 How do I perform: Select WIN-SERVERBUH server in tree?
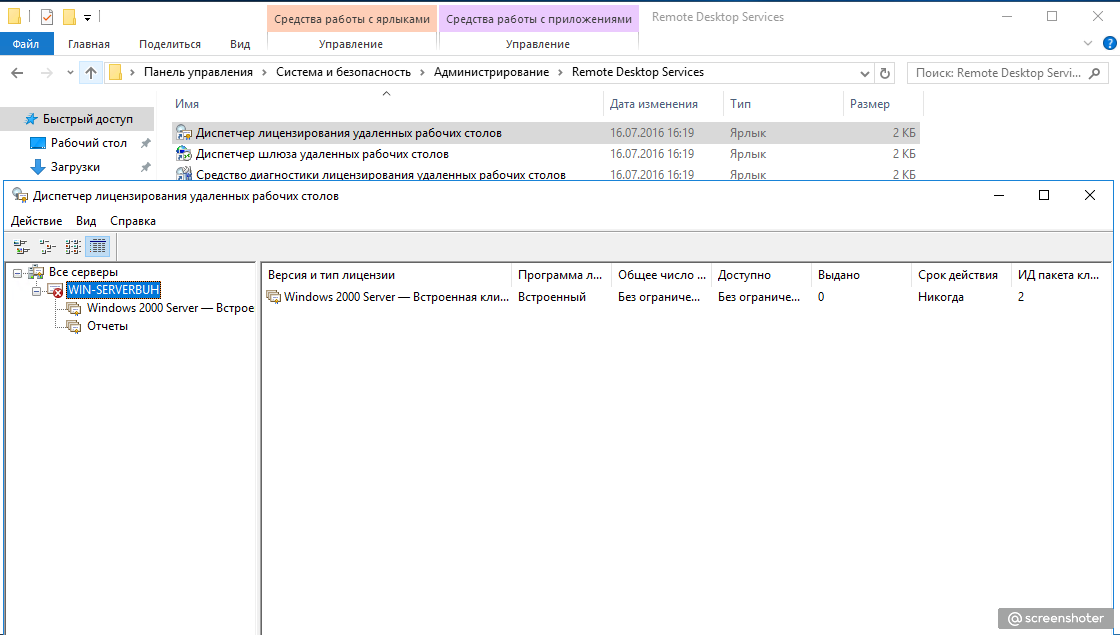coord(113,290)
